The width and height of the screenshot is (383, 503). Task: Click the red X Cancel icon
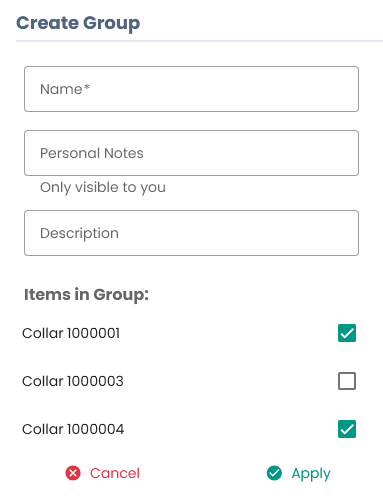(x=73, y=473)
